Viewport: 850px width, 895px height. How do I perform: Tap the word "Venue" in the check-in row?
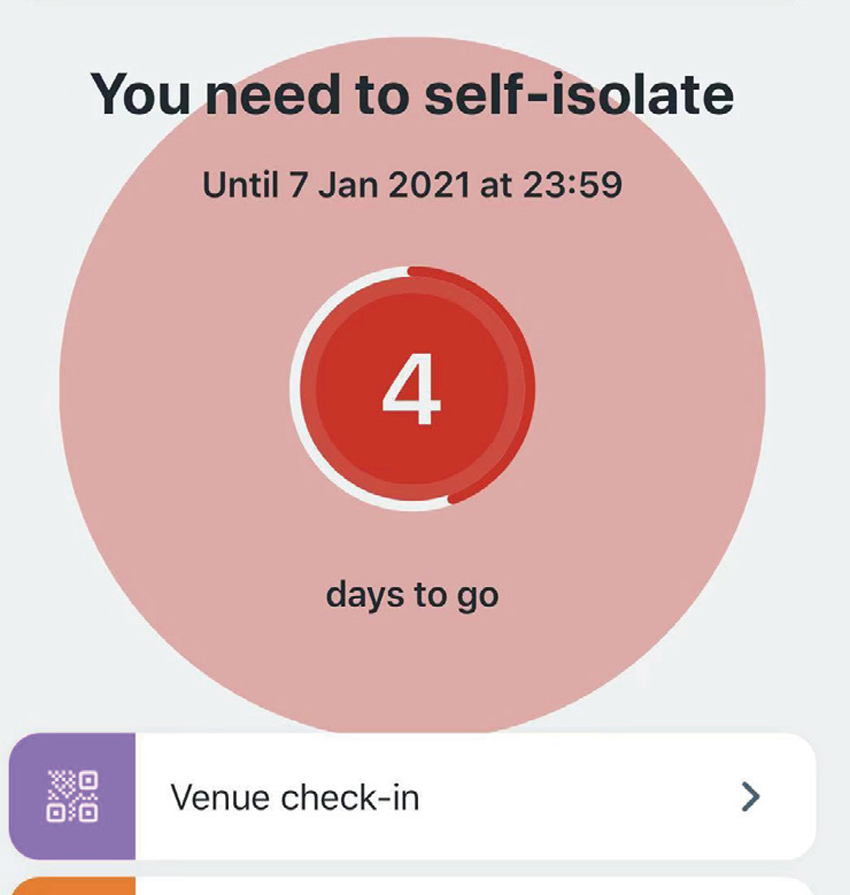(220, 798)
